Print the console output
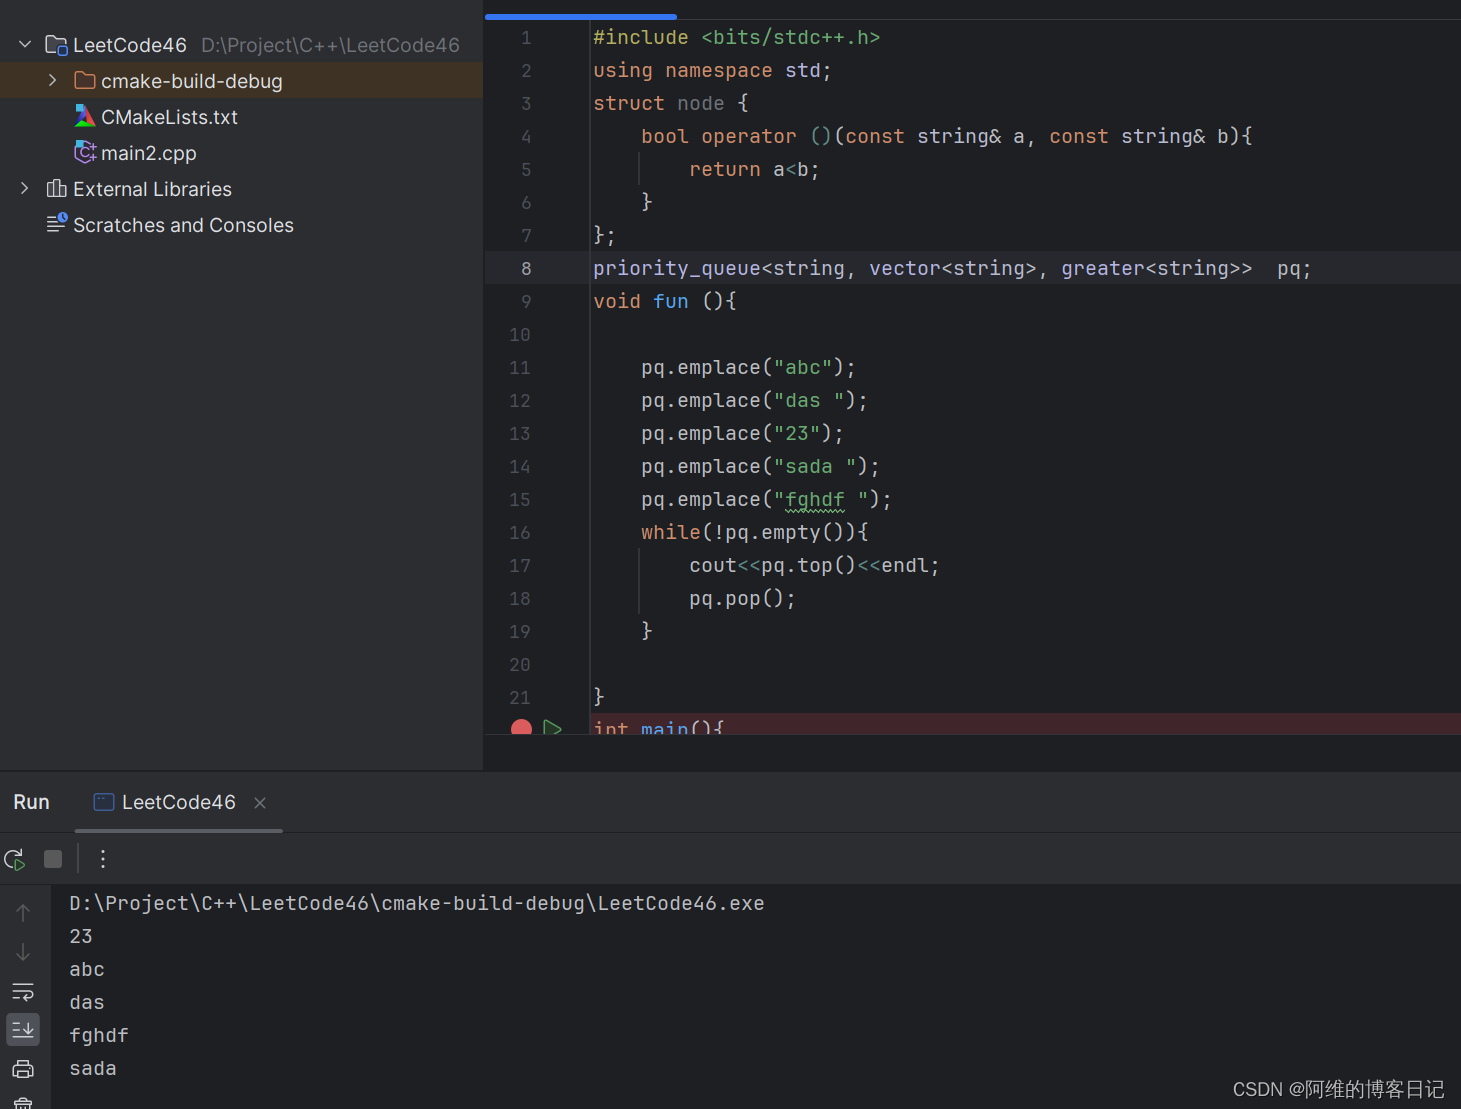This screenshot has height=1109, width=1461. click(x=23, y=1069)
